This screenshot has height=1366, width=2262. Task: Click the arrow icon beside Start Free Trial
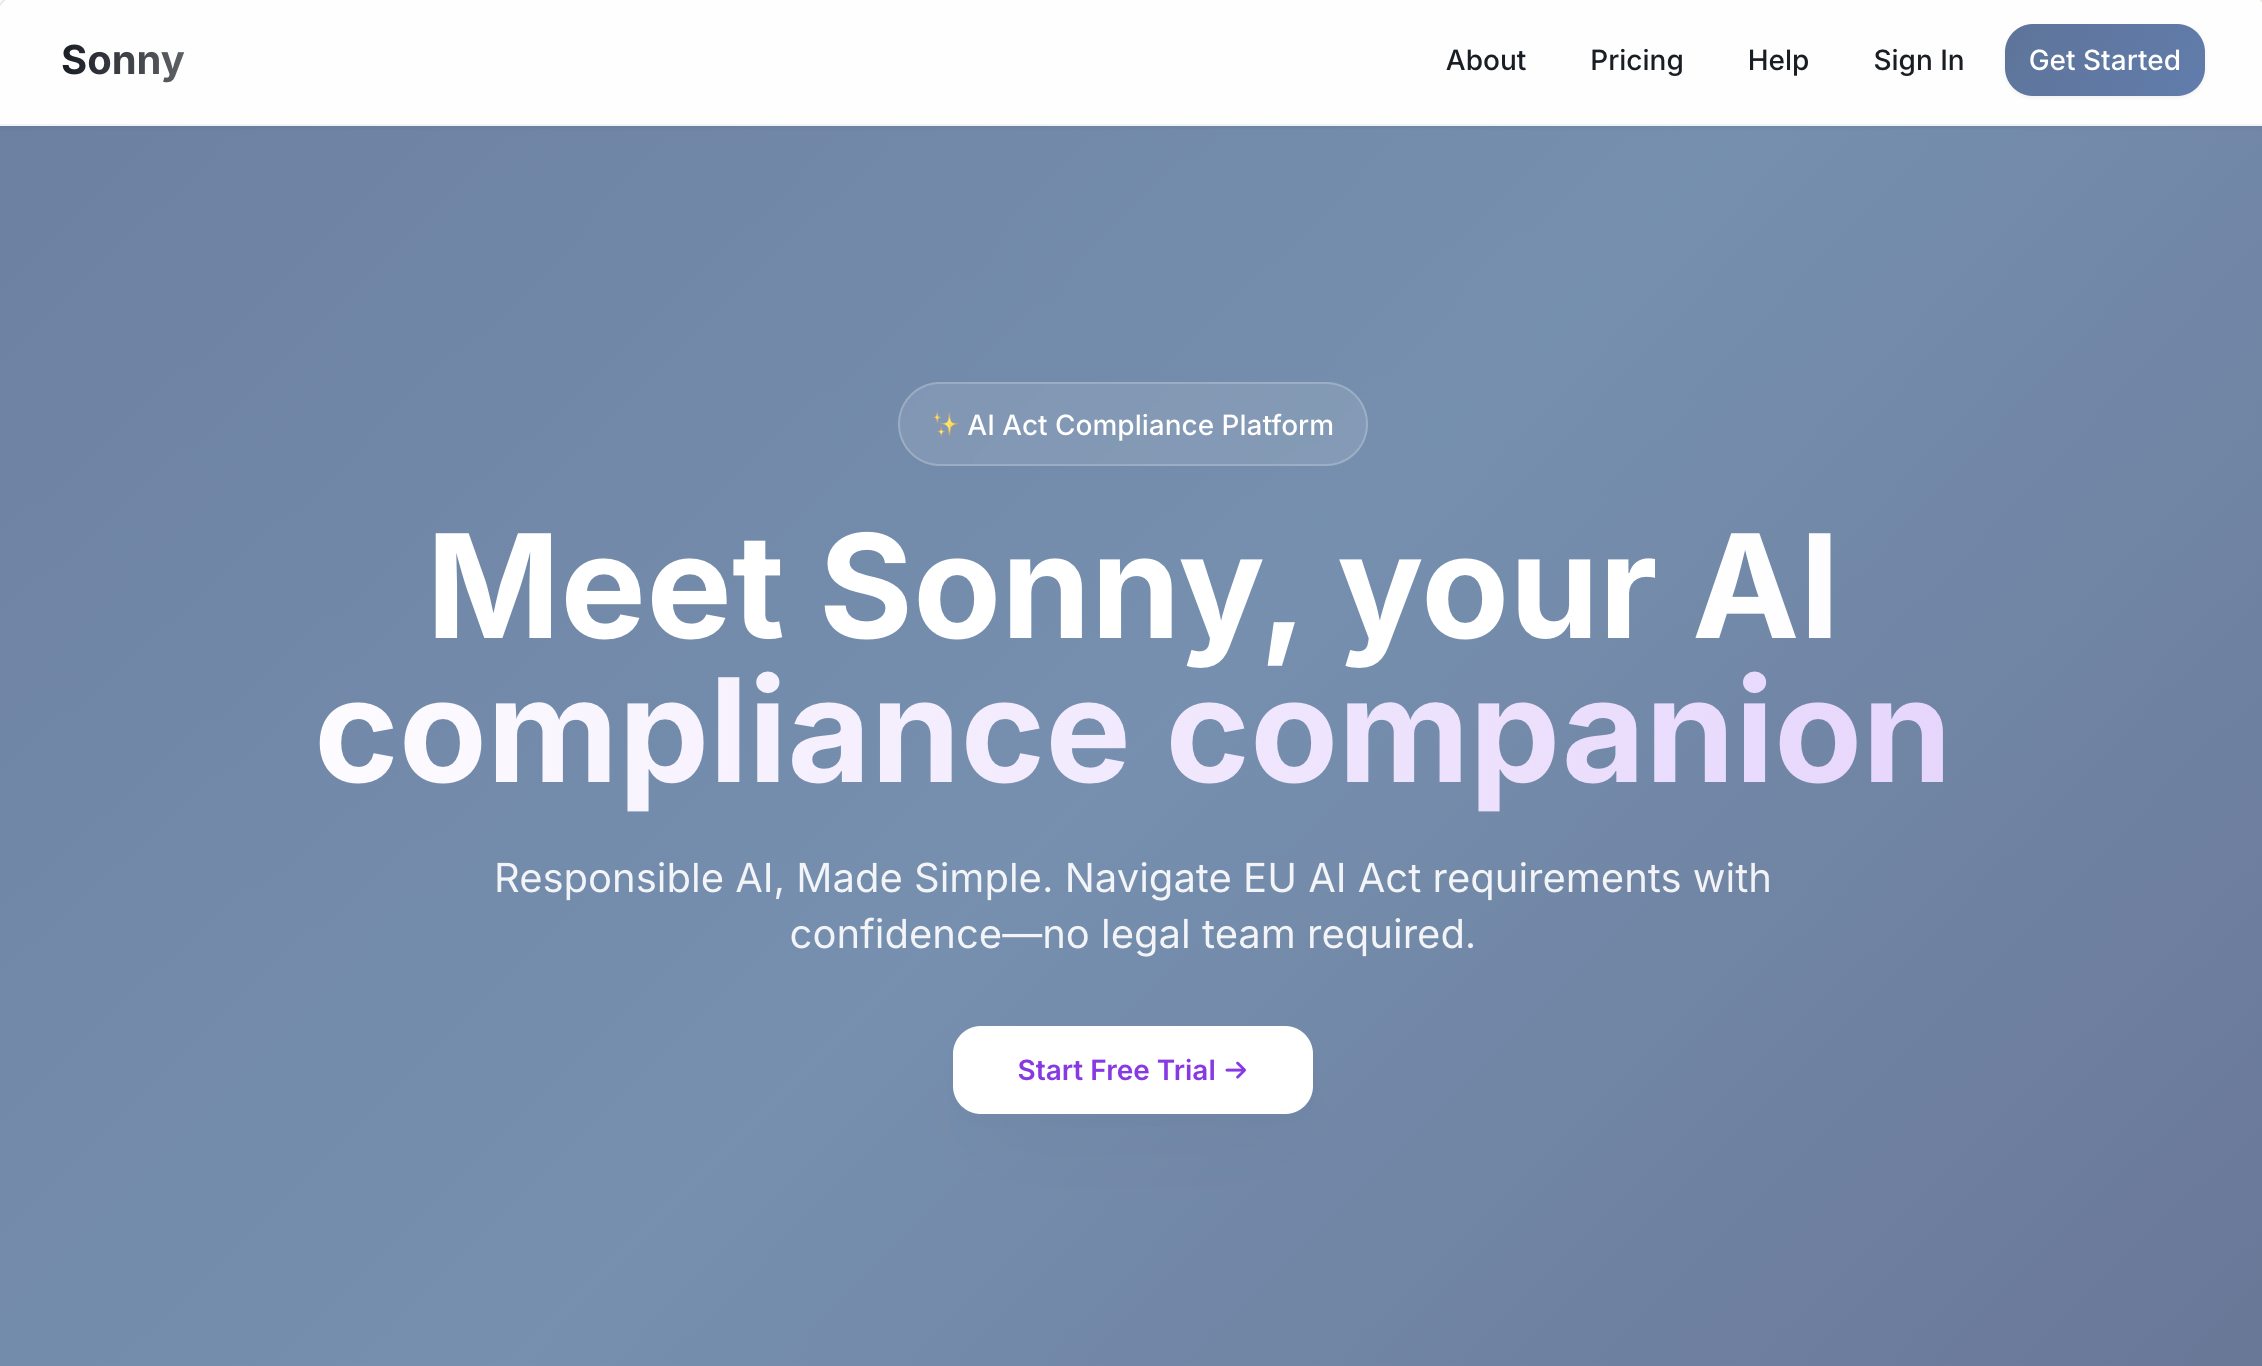pyautogui.click(x=1237, y=1070)
